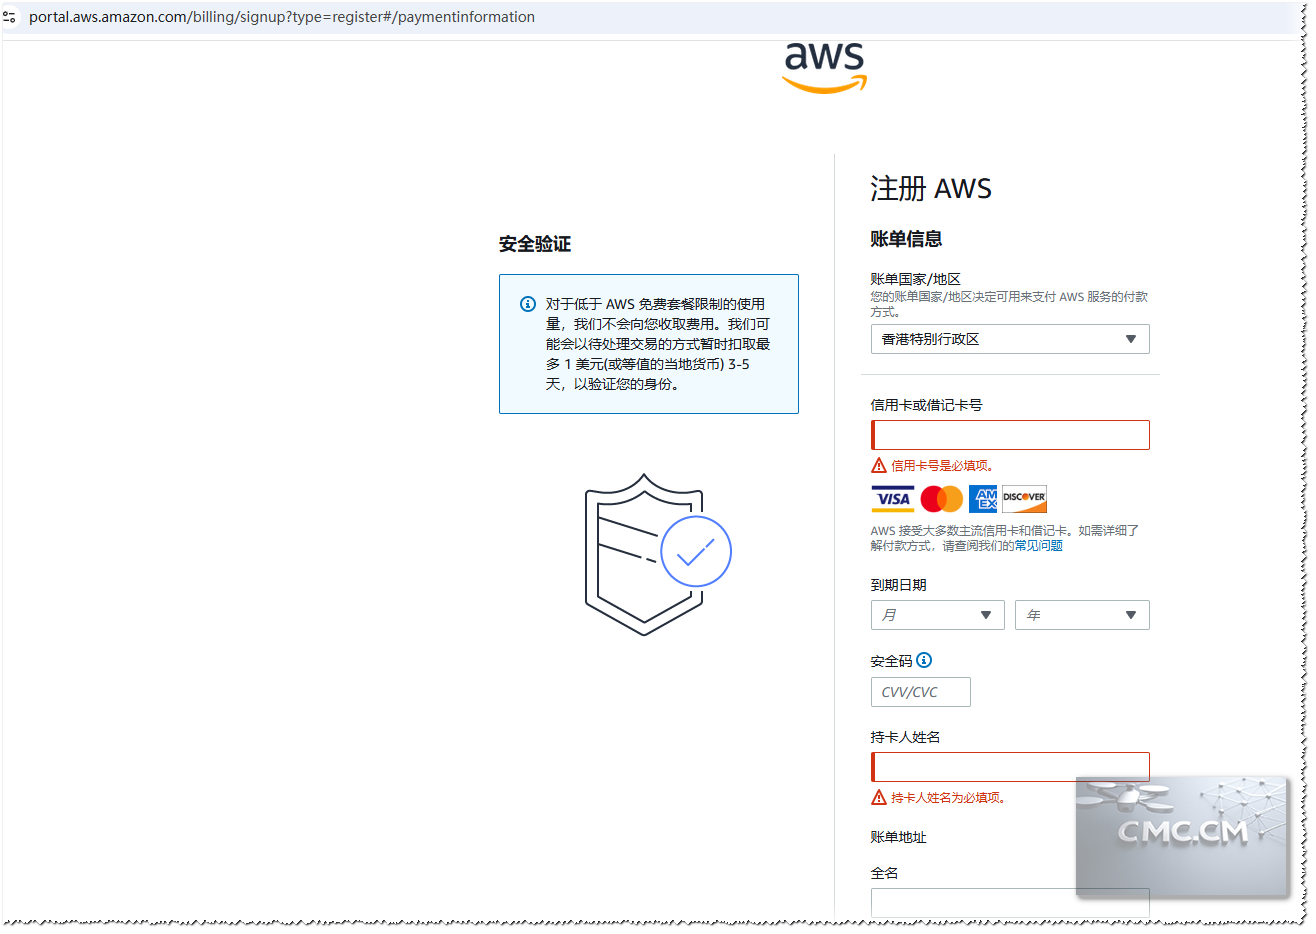Click the American Express logo
The height and width of the screenshot is (934, 1316).
[983, 499]
